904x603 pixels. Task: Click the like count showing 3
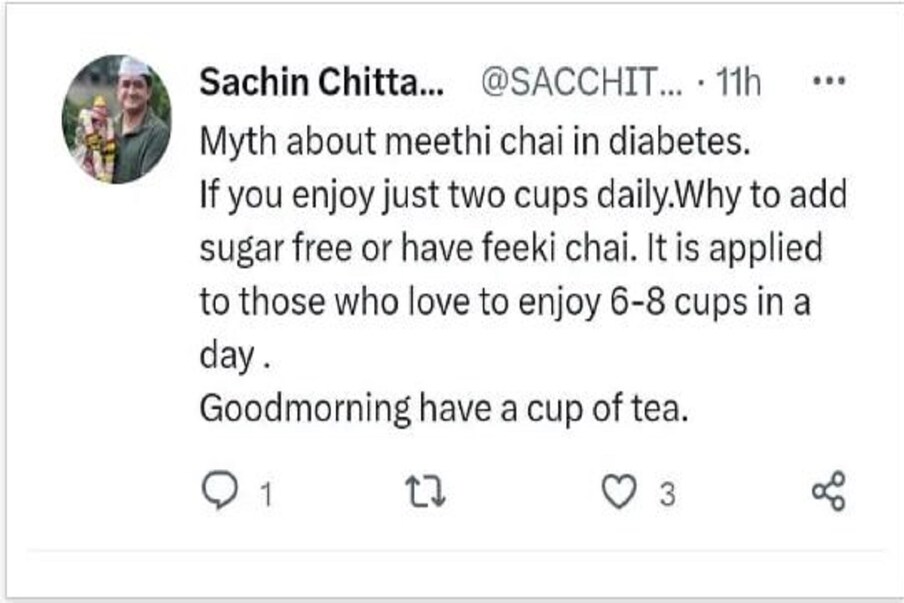click(x=667, y=494)
